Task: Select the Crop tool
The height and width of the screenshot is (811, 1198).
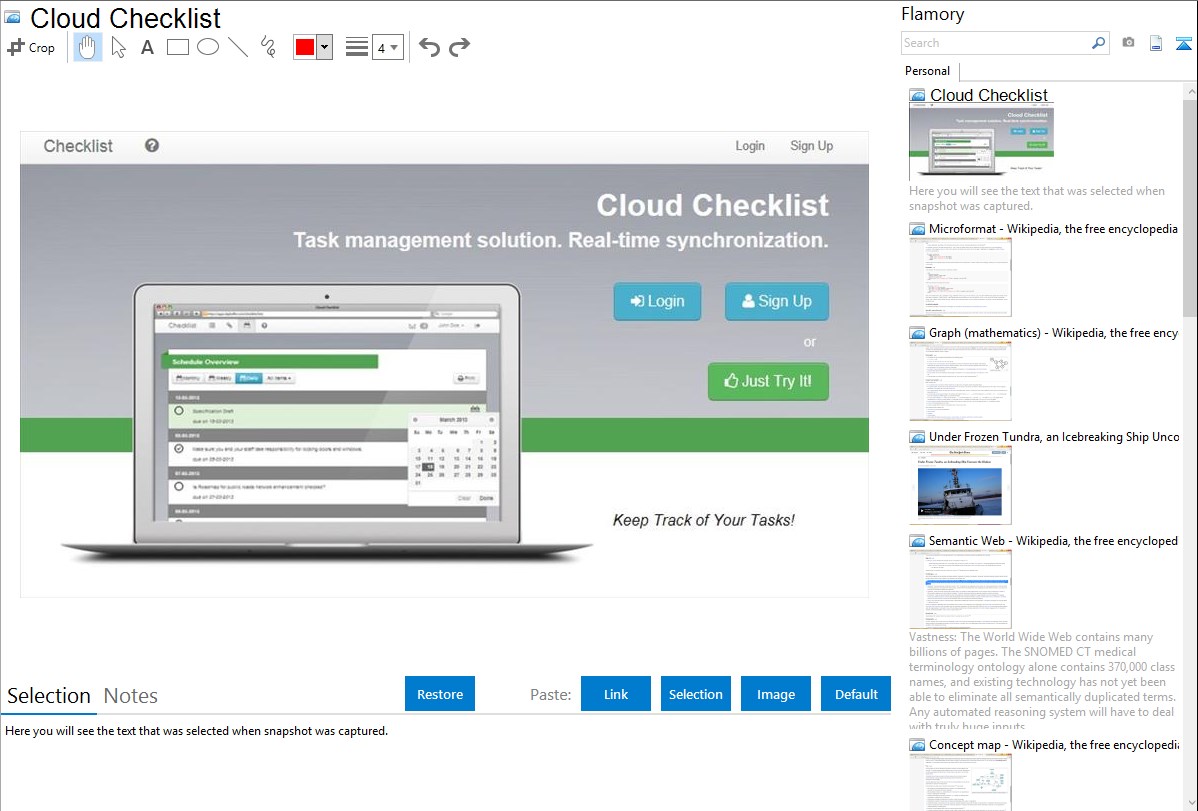Action: coord(31,47)
